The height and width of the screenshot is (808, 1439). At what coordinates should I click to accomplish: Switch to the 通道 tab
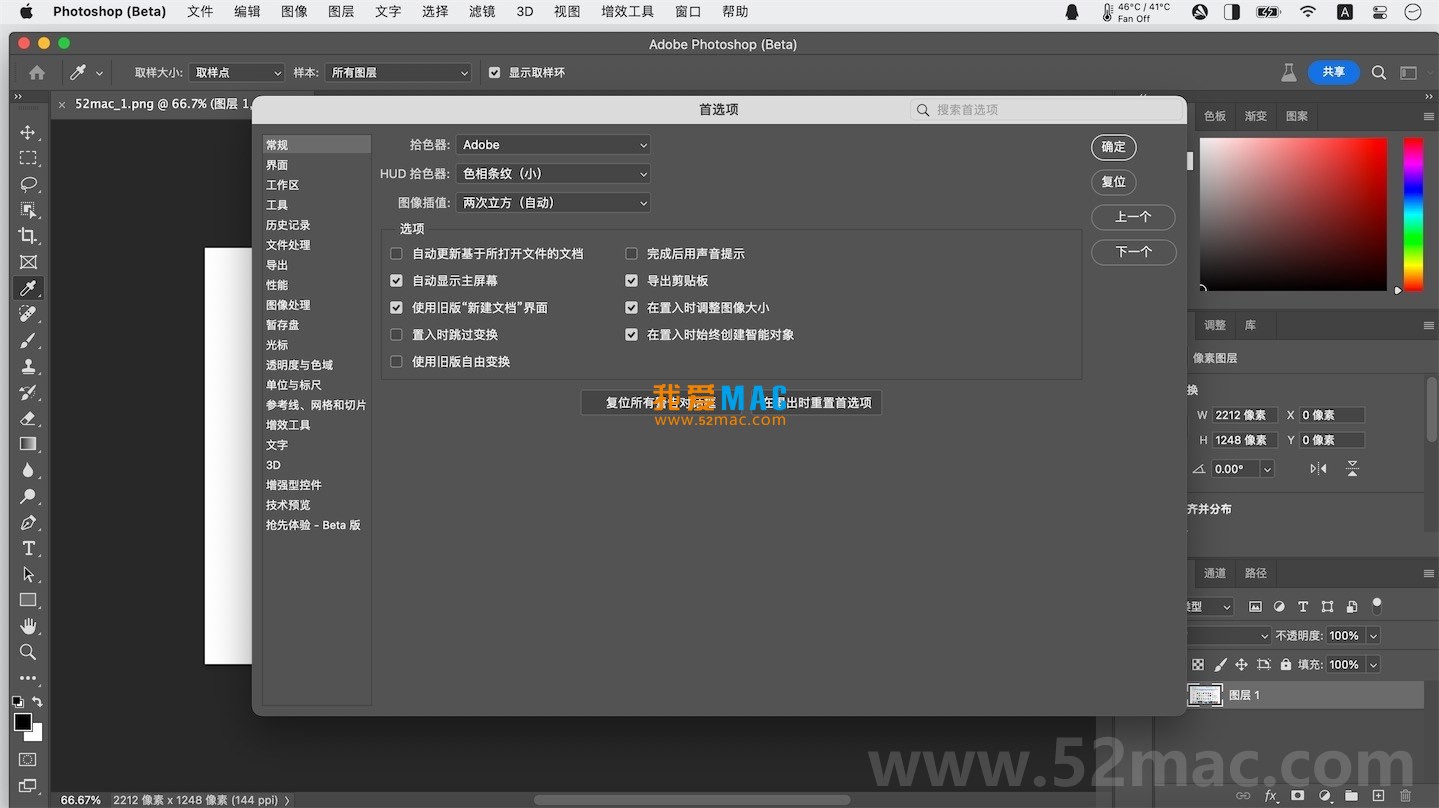pyautogui.click(x=1215, y=573)
